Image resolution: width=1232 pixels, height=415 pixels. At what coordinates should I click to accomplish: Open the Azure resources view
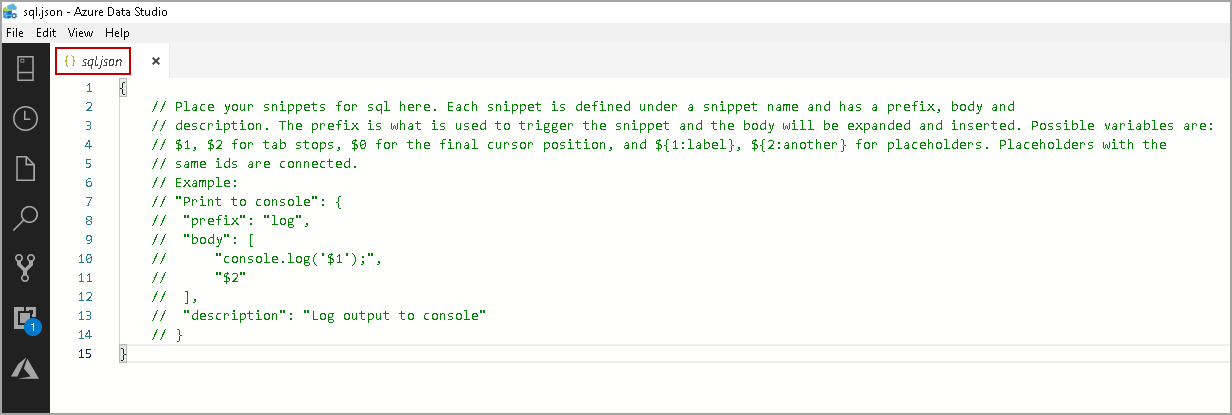(x=25, y=369)
